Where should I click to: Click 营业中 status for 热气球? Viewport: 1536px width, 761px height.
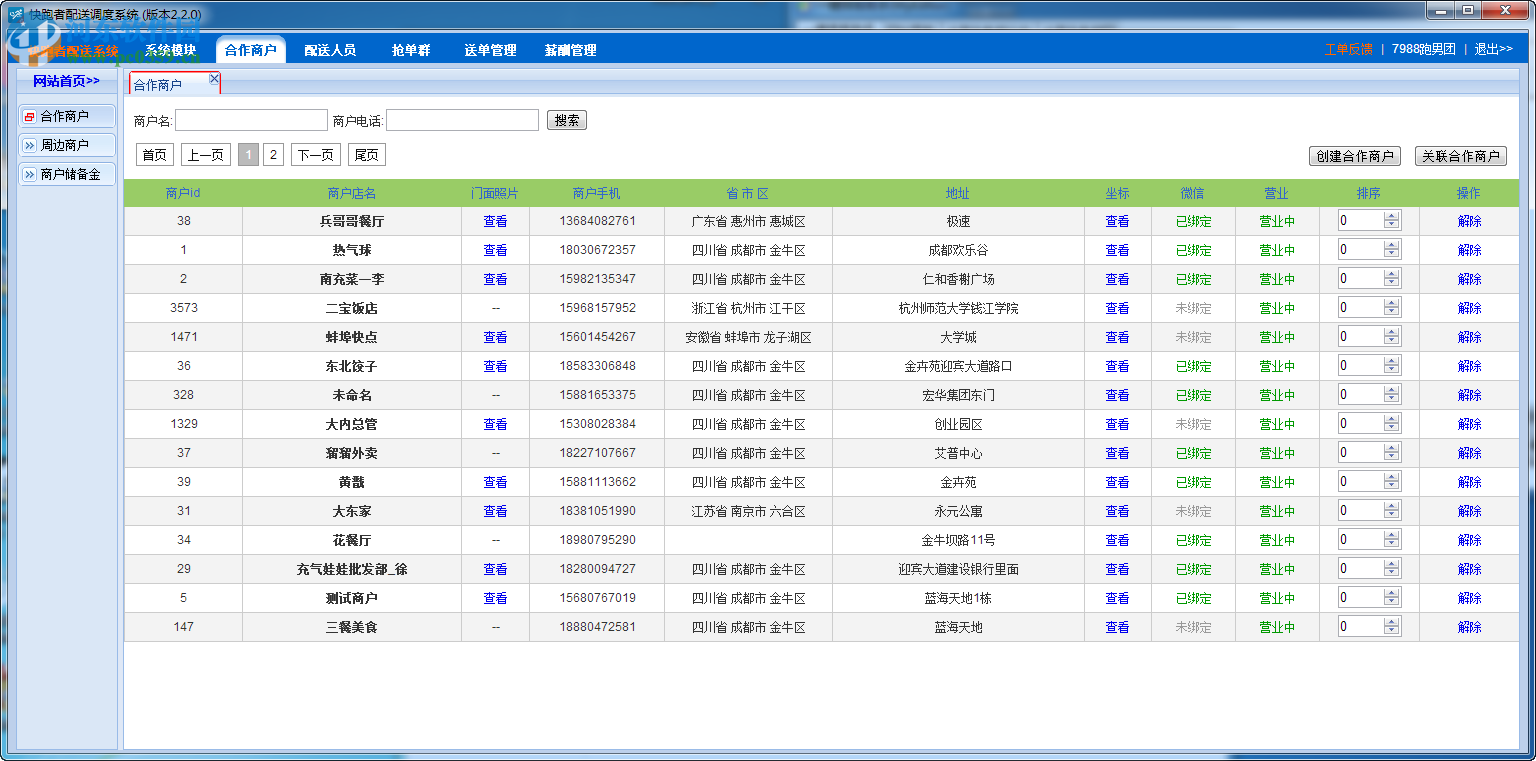click(x=1277, y=250)
